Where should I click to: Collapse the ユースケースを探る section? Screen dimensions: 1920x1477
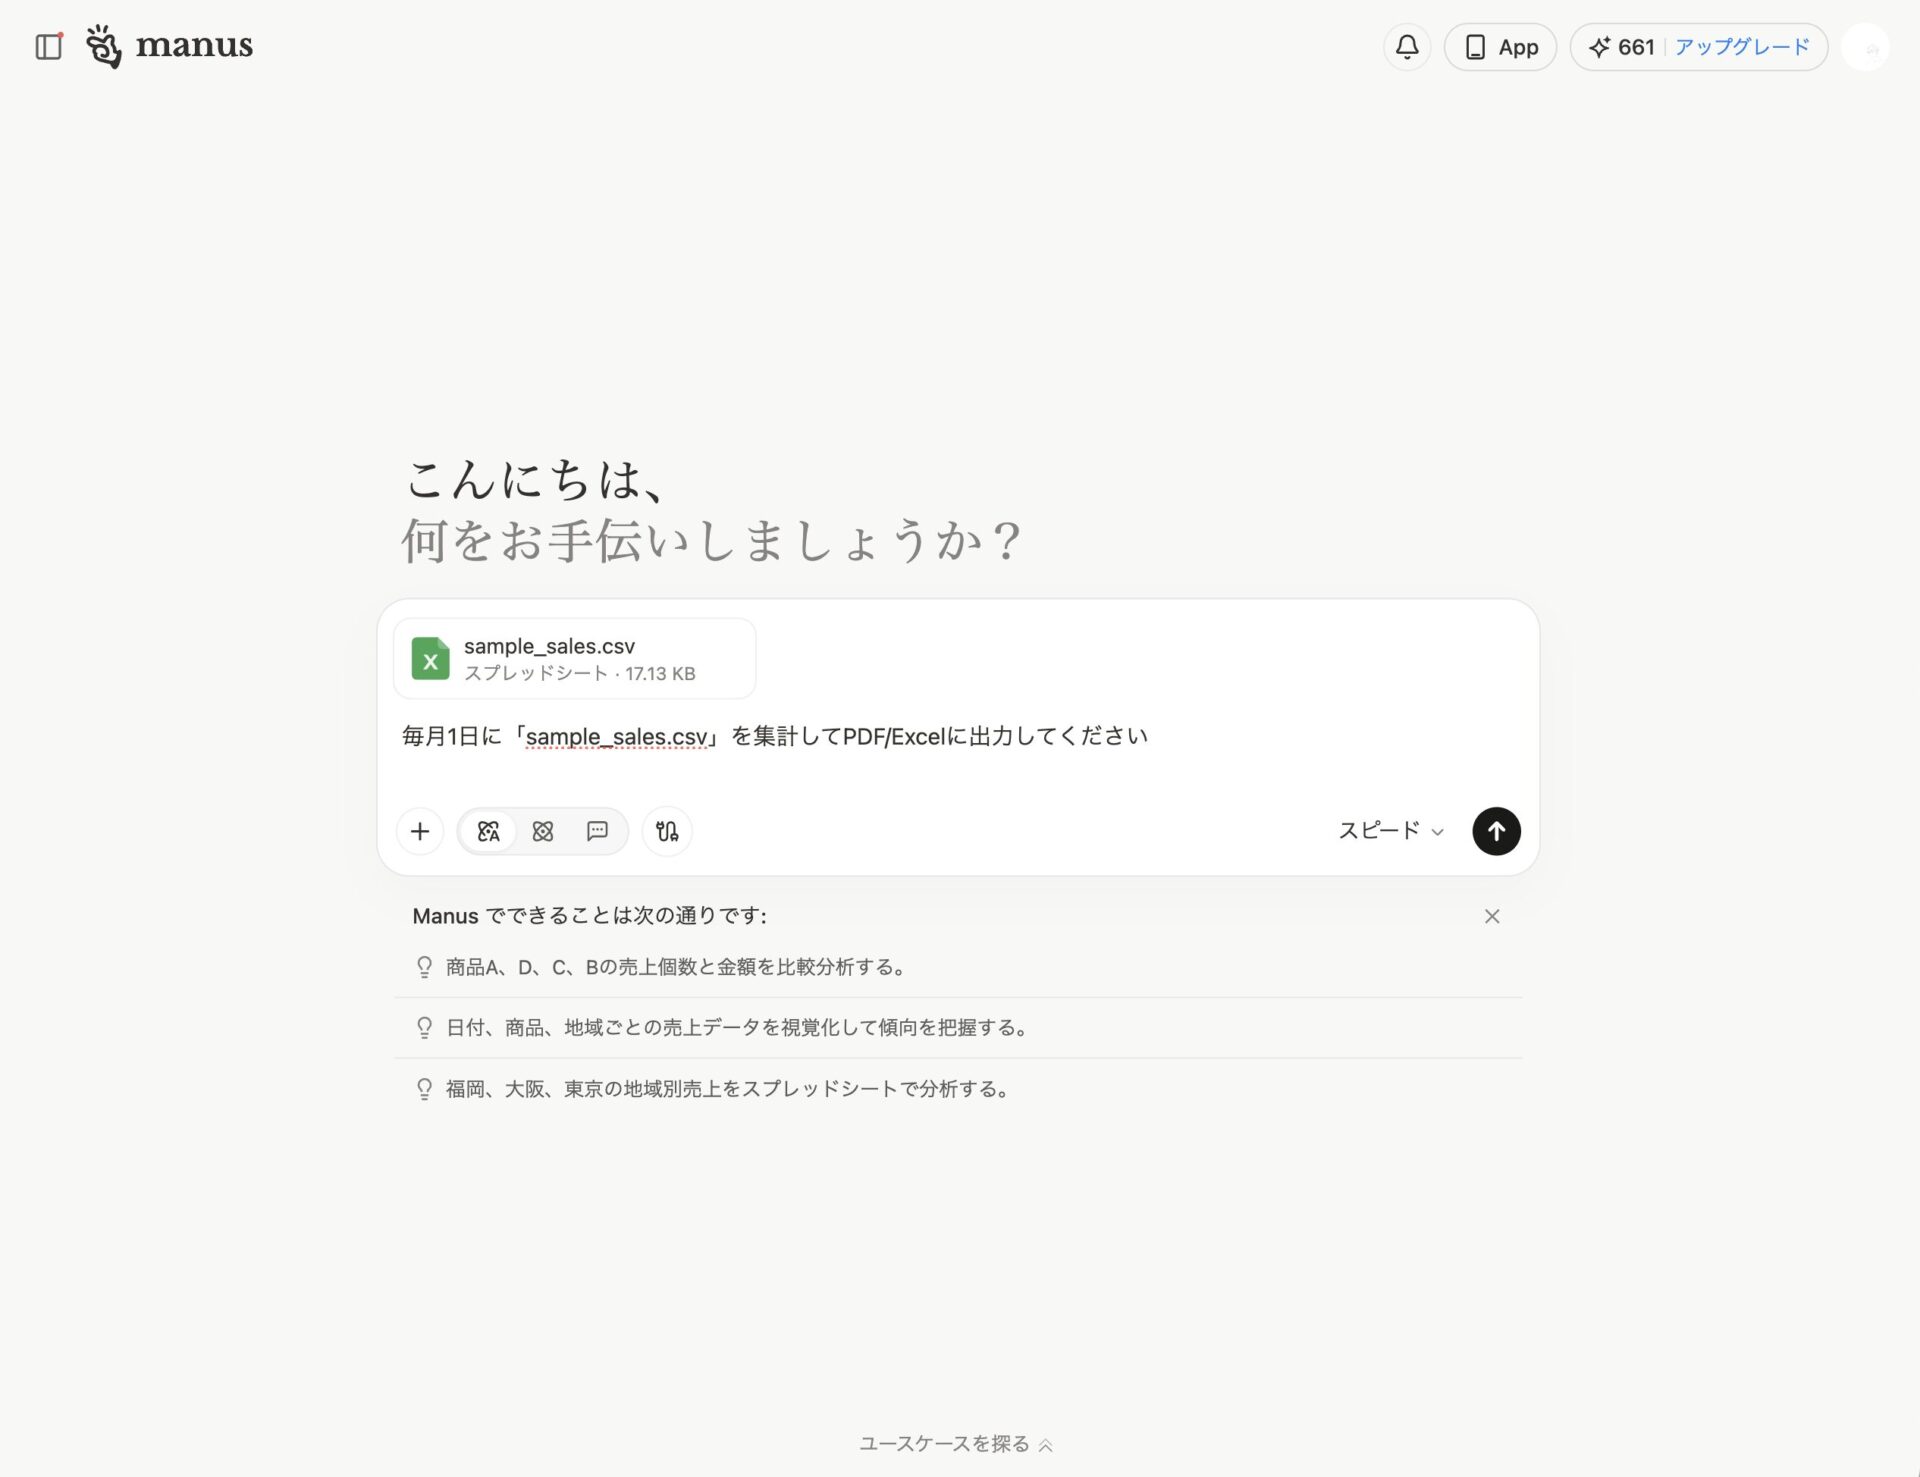tap(953, 1444)
